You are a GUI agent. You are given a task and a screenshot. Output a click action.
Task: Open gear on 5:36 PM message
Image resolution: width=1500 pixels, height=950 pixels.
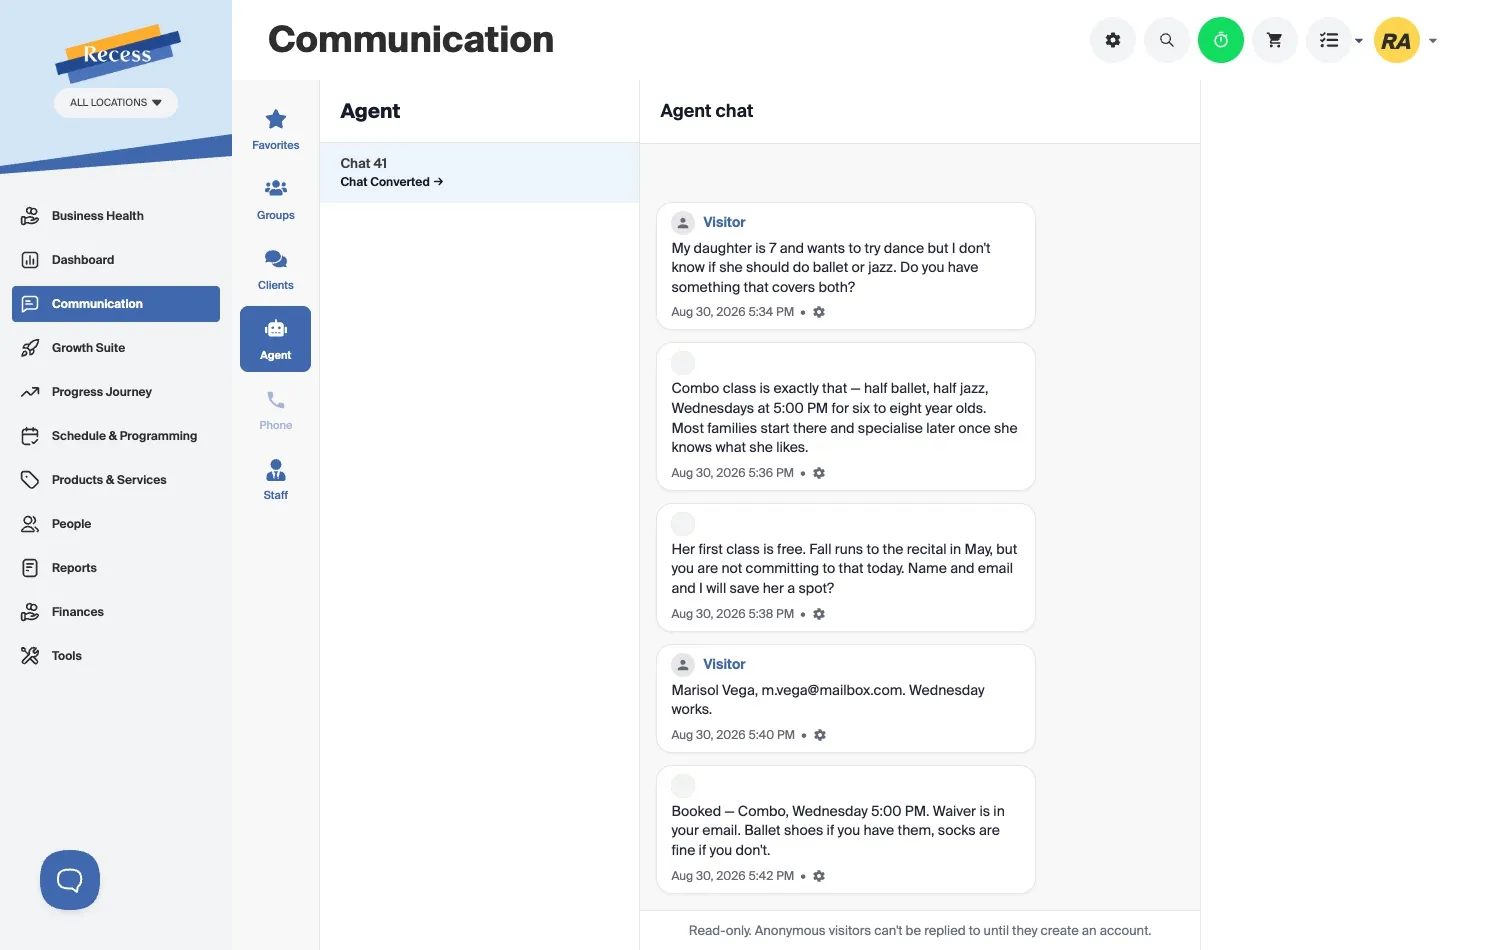point(819,473)
